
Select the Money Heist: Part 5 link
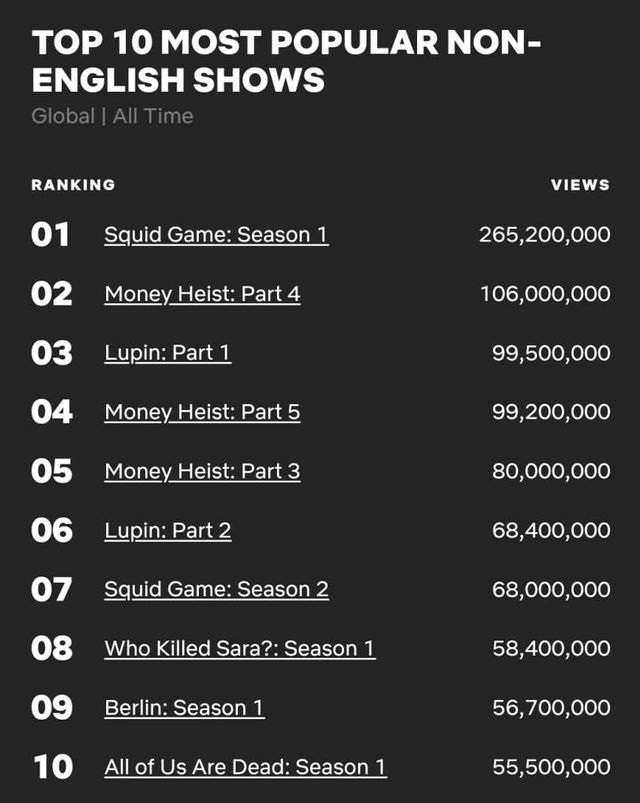pos(202,412)
